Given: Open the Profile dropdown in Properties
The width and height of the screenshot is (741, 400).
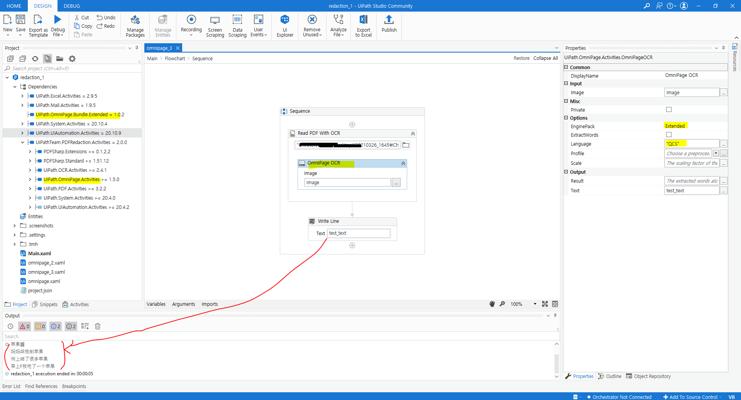Looking at the screenshot, I should pos(715,153).
